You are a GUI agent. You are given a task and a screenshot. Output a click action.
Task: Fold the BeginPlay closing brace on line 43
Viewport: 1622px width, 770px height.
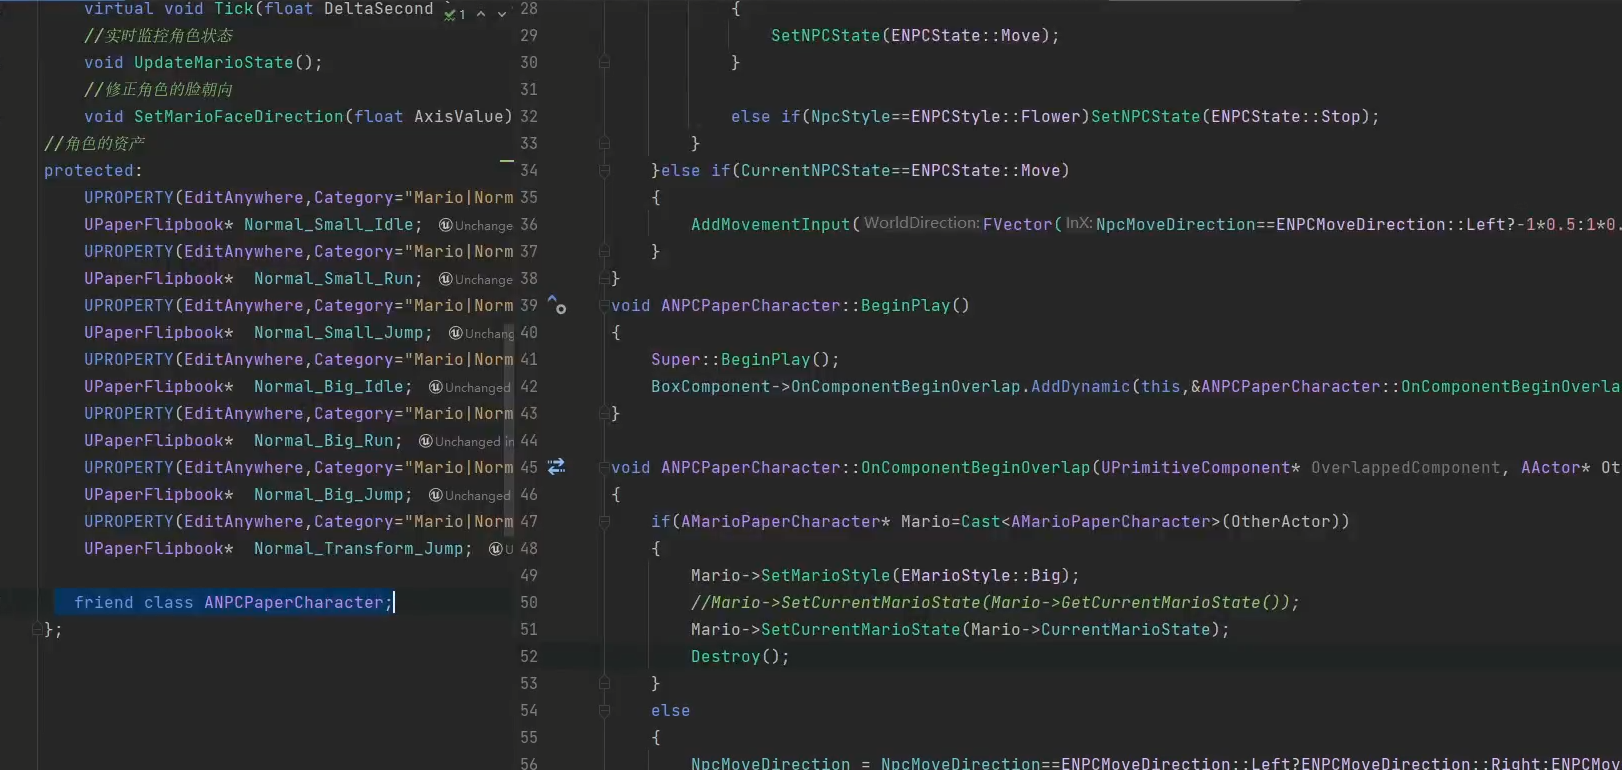pos(604,413)
